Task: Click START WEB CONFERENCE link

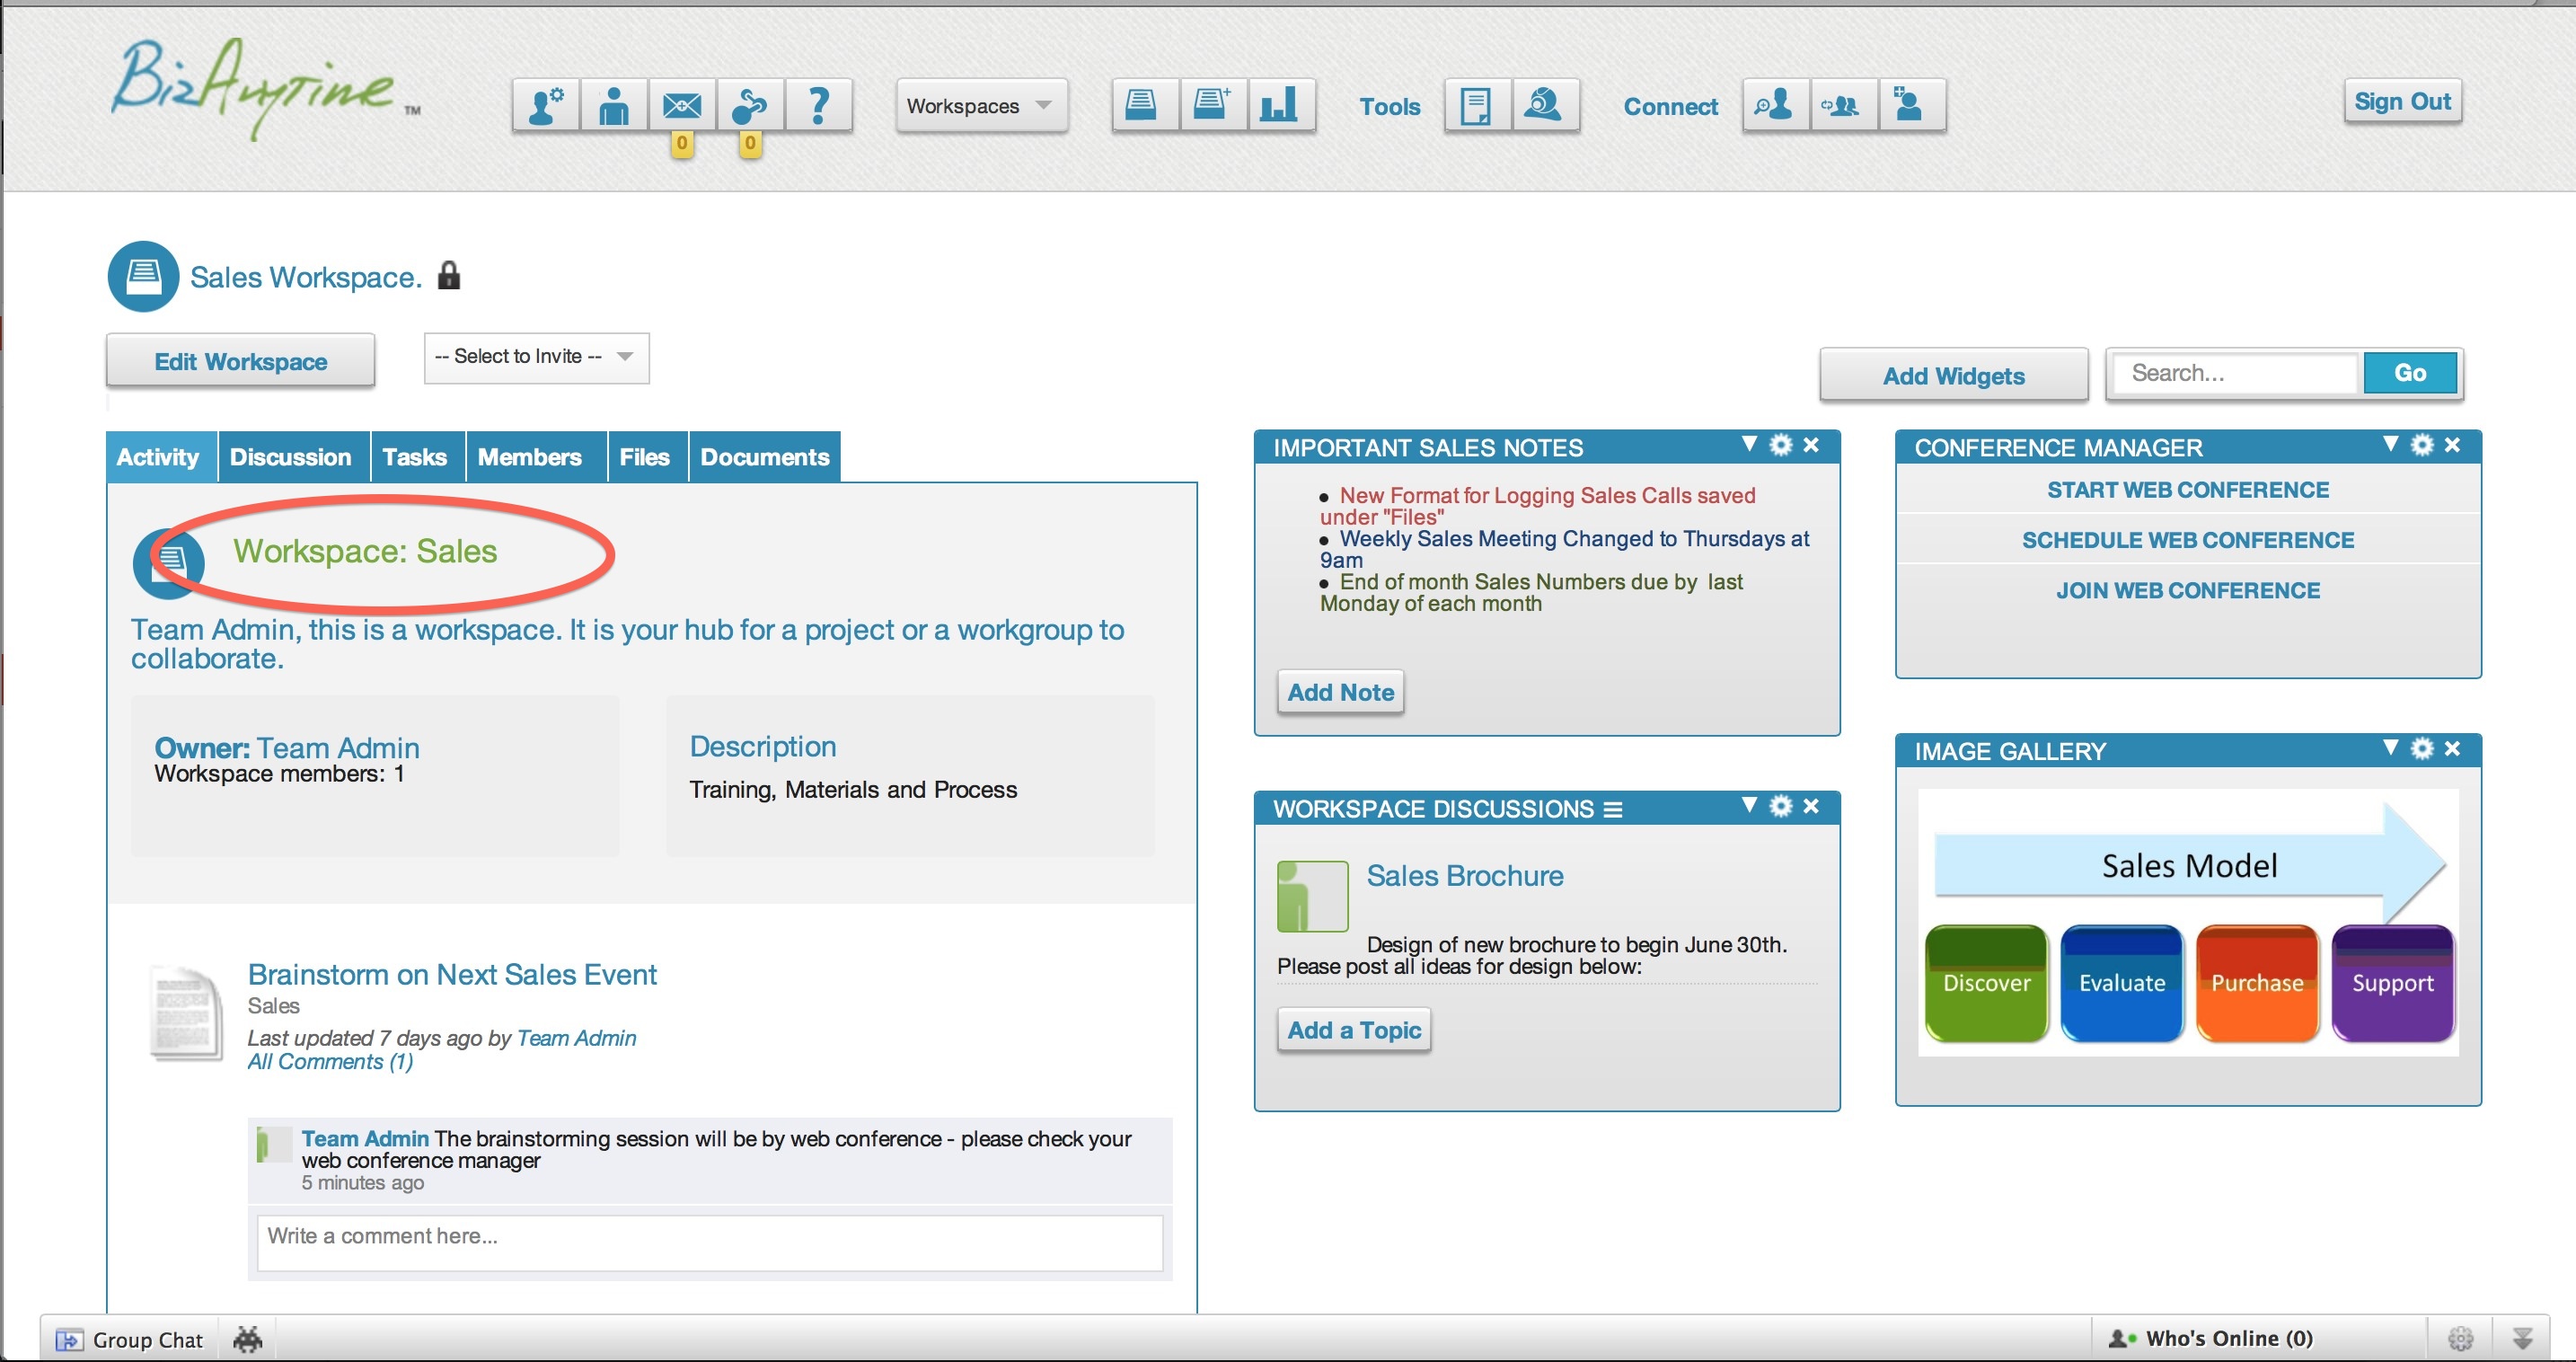Action: click(x=2187, y=490)
